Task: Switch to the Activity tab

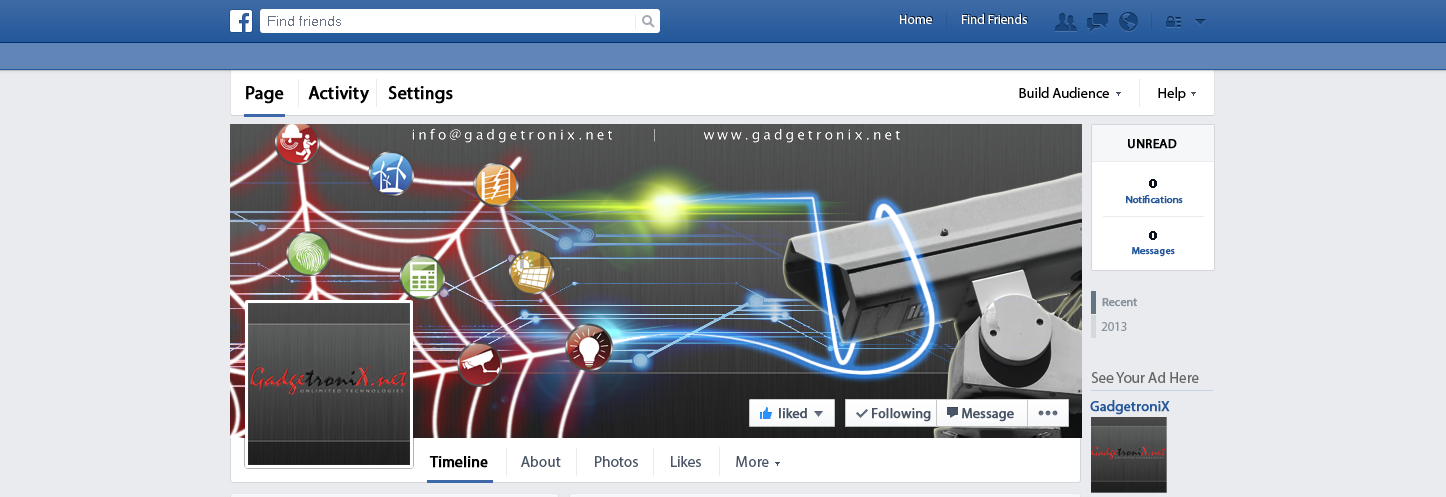Action: [338, 93]
